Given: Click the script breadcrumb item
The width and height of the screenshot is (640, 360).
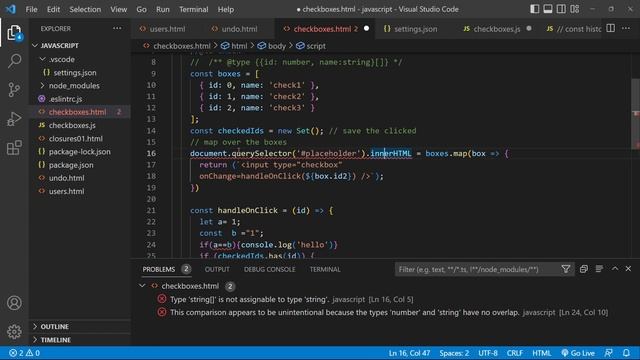Looking at the screenshot, I should coord(311,46).
